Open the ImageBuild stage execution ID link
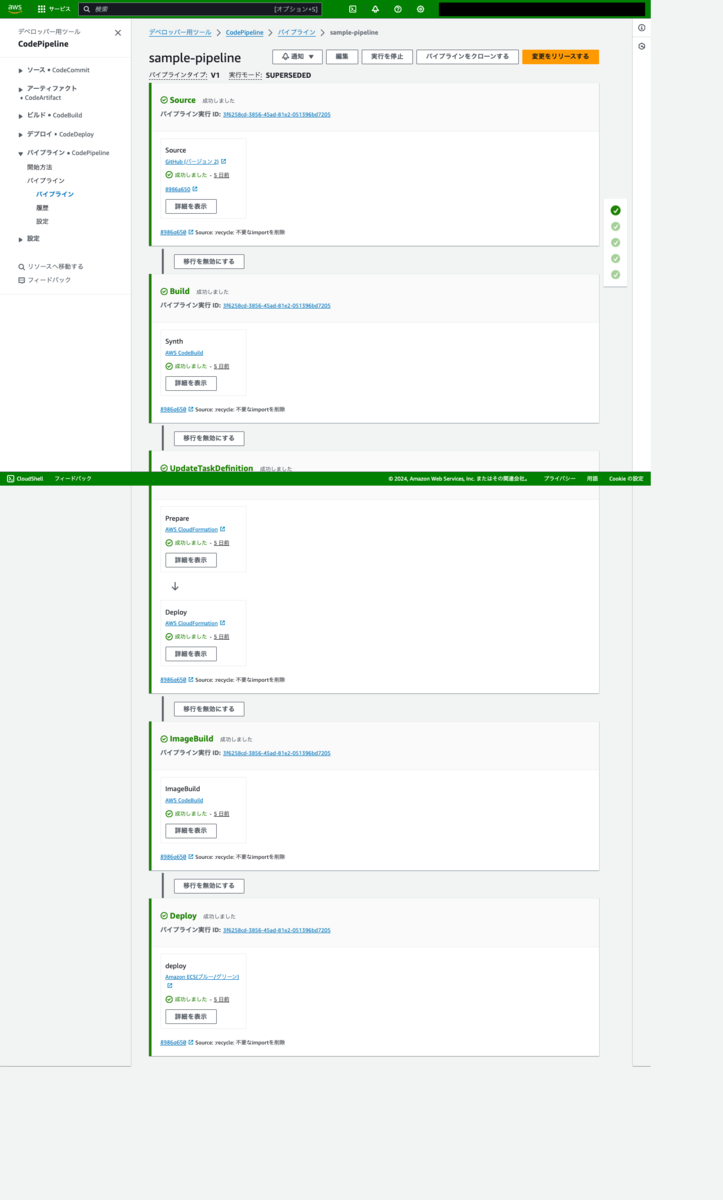The height and width of the screenshot is (1200, 723). coord(277,753)
